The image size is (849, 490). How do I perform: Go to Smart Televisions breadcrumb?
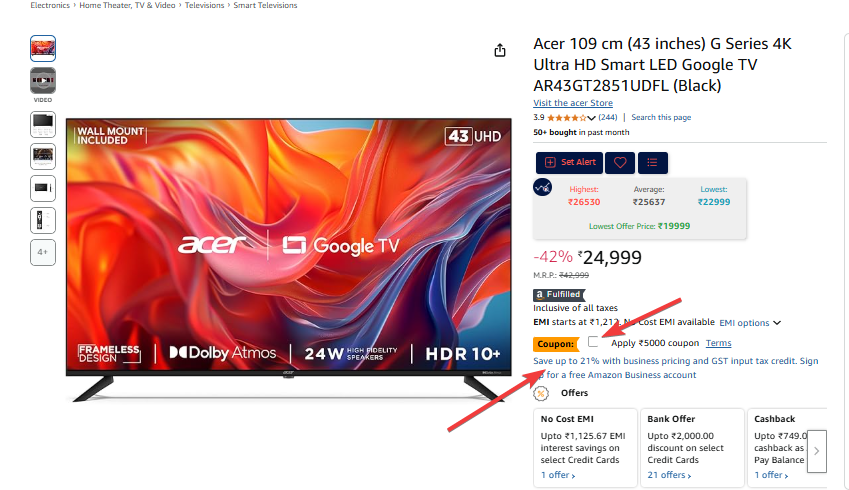tap(265, 5)
